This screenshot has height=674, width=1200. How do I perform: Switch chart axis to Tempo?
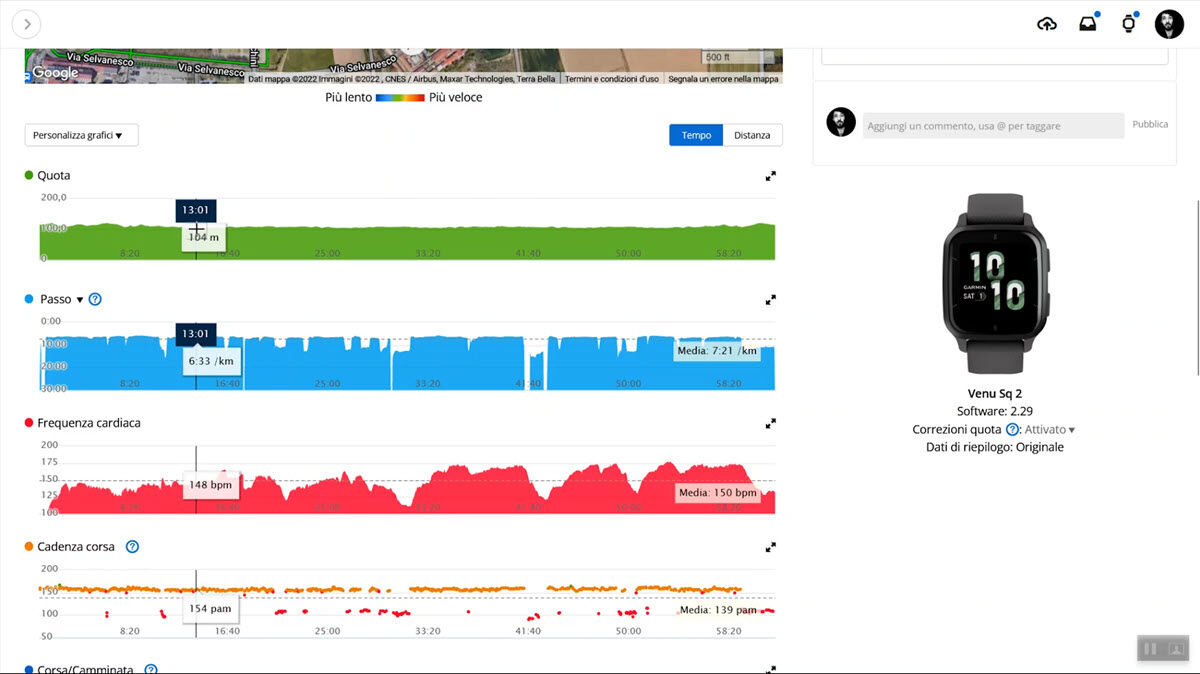click(696, 135)
